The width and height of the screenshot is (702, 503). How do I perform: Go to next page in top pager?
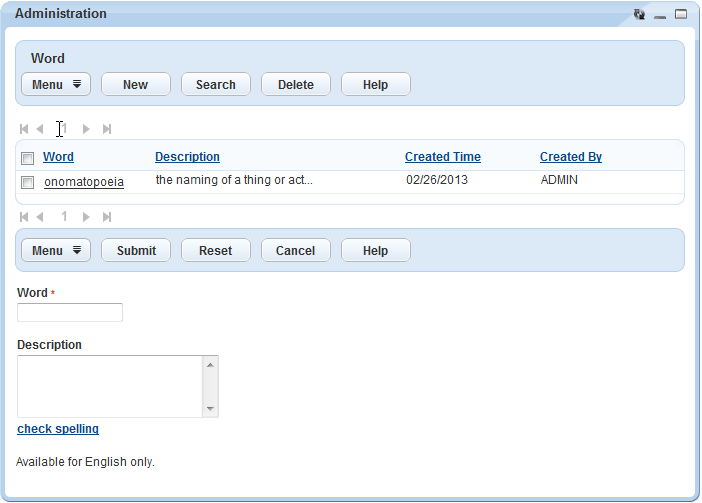click(x=87, y=129)
